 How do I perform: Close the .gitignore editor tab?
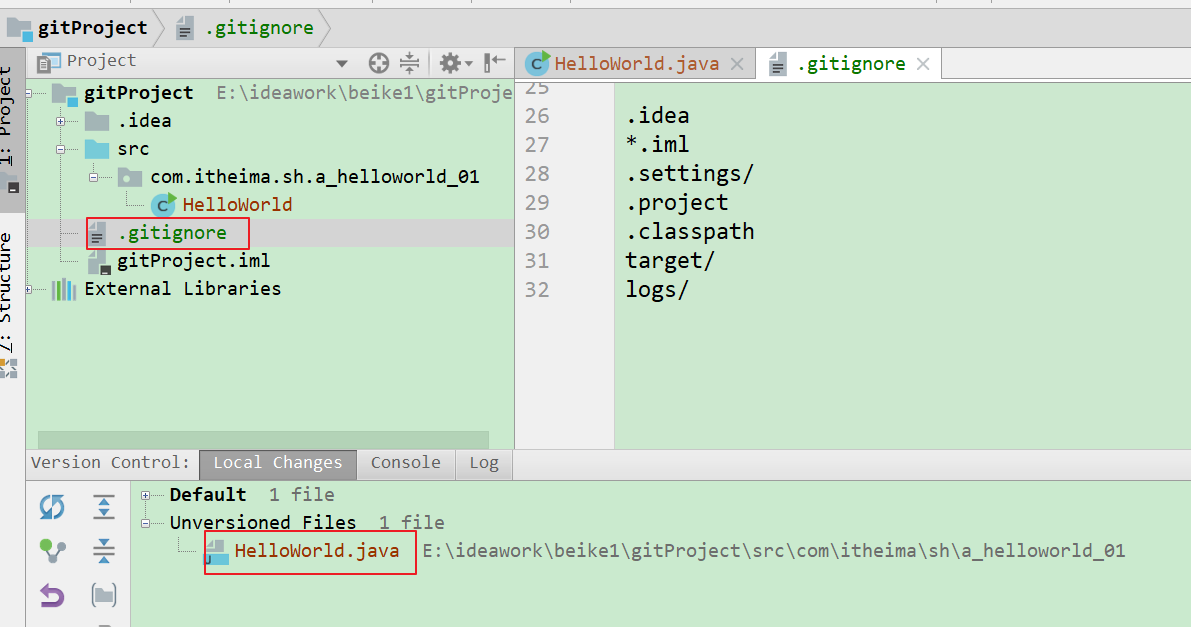(x=923, y=64)
